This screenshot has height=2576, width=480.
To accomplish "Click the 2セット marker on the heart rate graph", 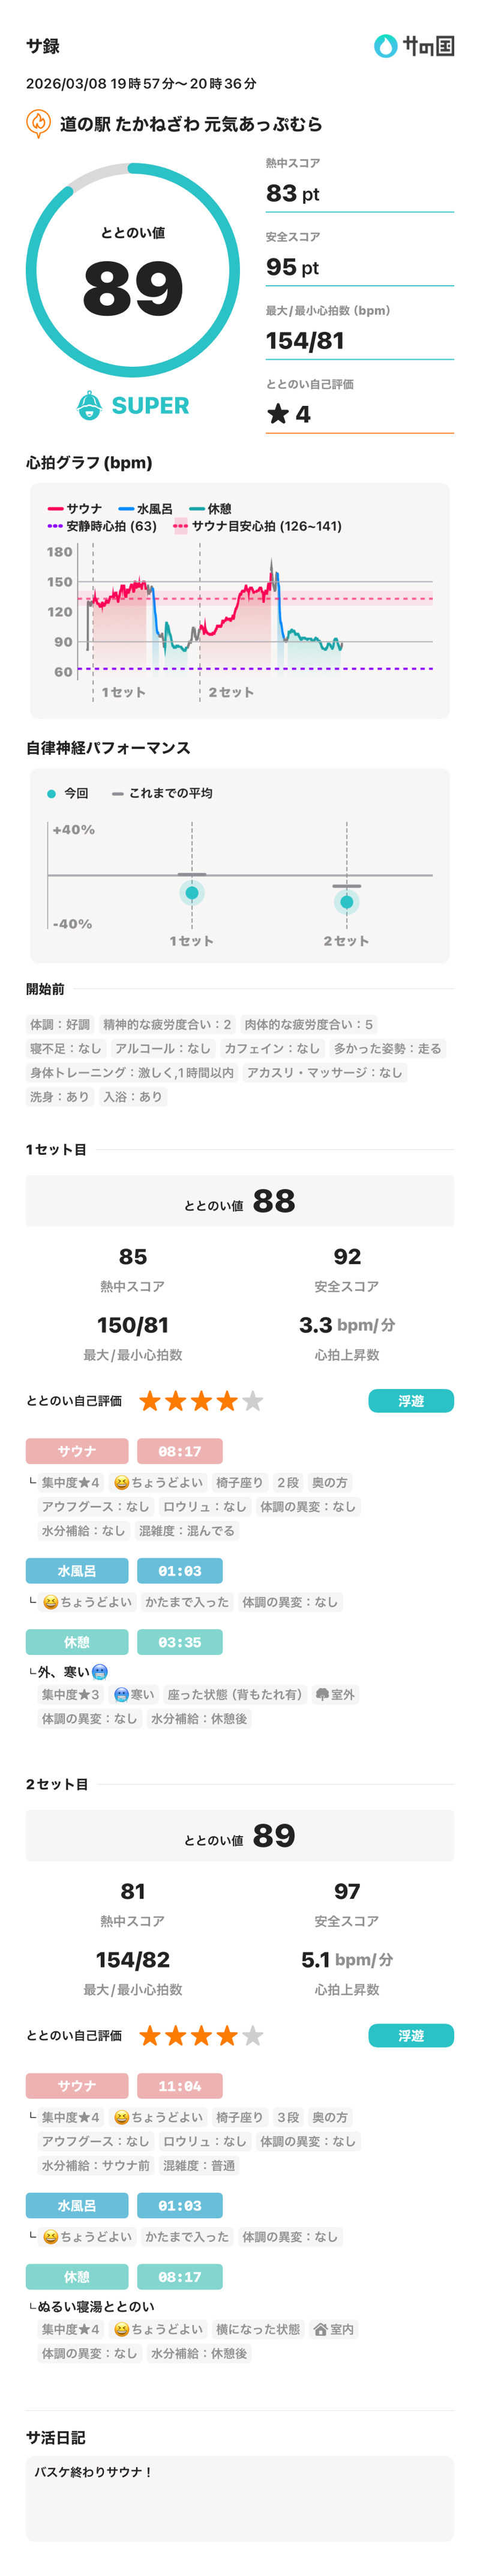I will click(x=231, y=692).
